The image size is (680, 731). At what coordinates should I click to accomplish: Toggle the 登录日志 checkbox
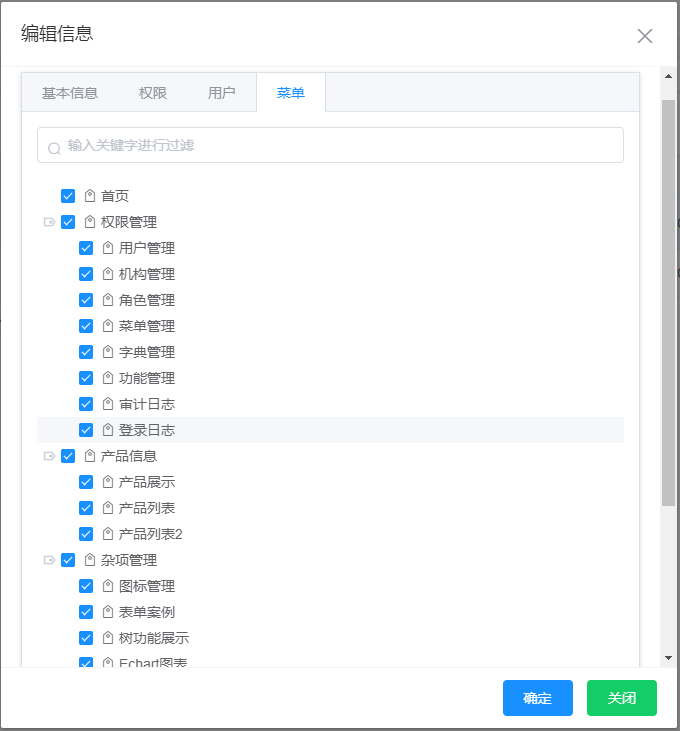[86, 430]
